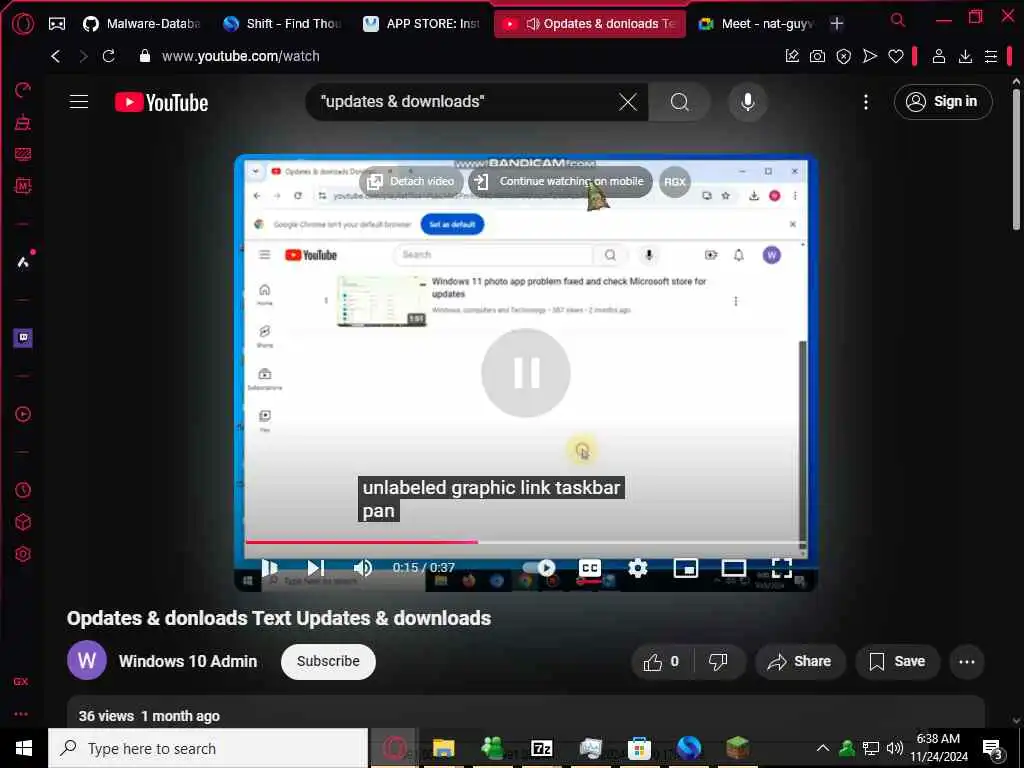Open browser downloads icon in toolbar
Screen dimensions: 1024x768
[965, 57]
